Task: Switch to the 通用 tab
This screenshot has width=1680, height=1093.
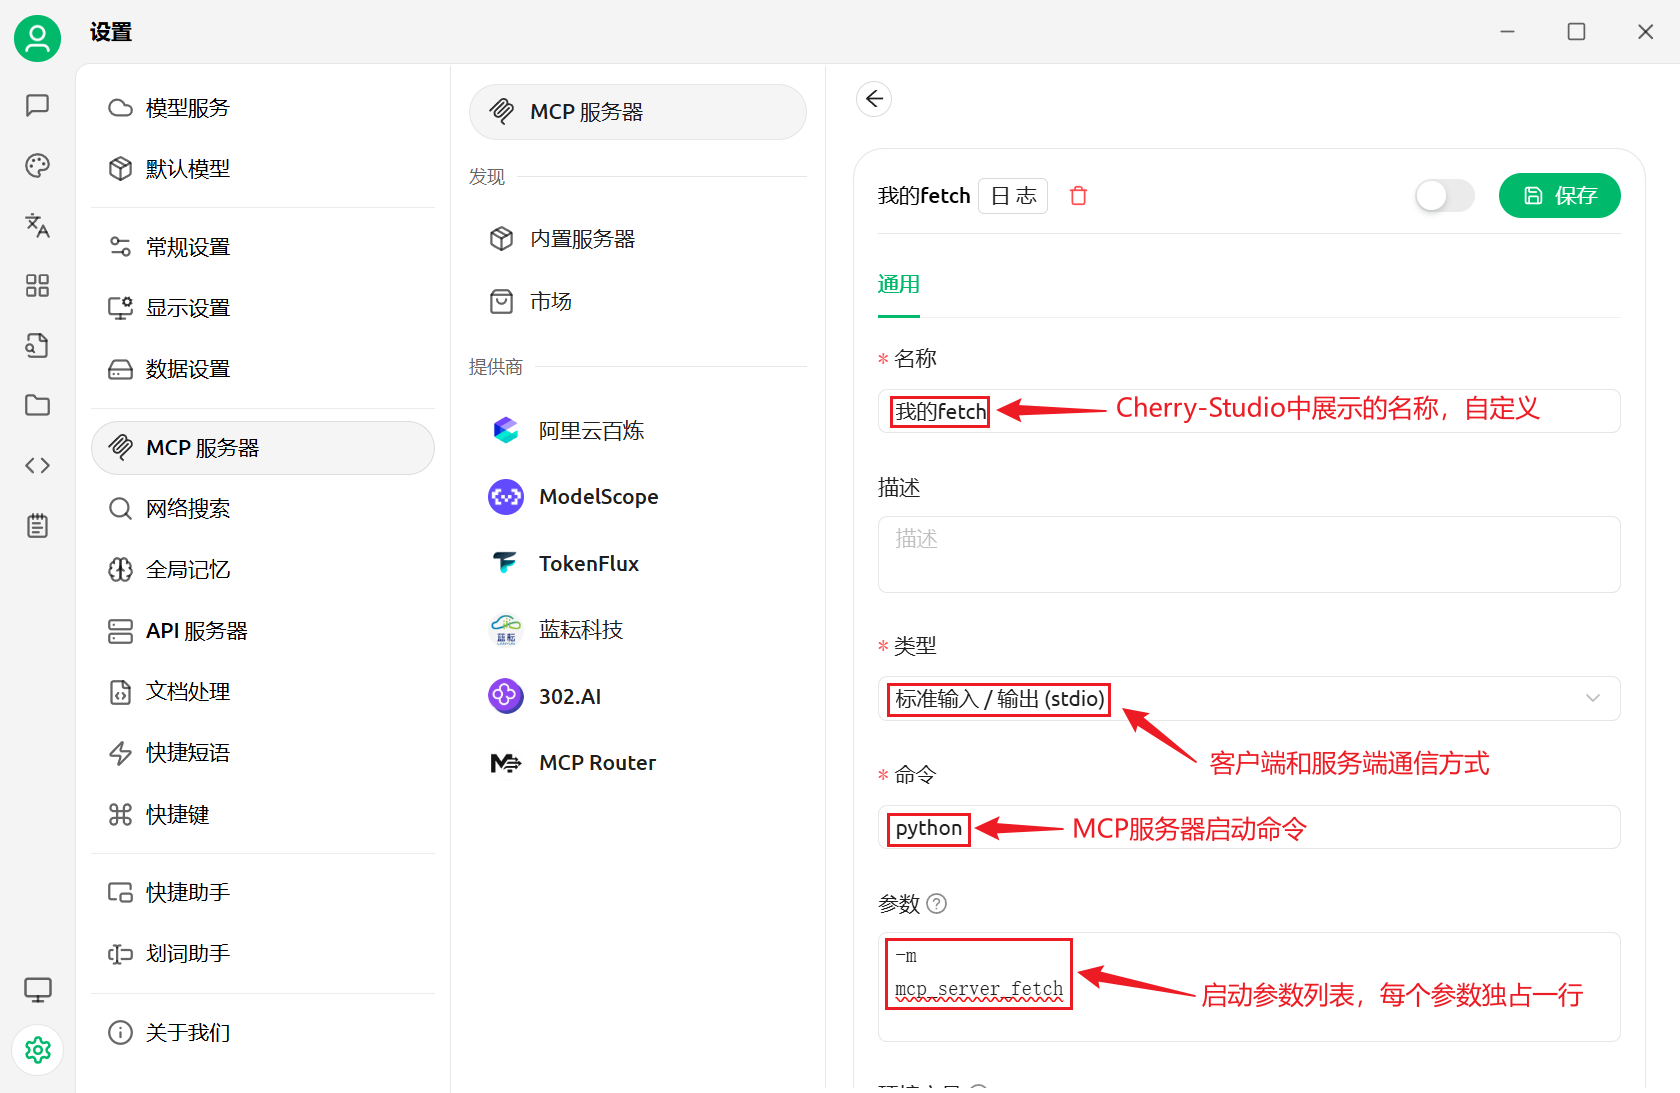Action: (x=898, y=285)
